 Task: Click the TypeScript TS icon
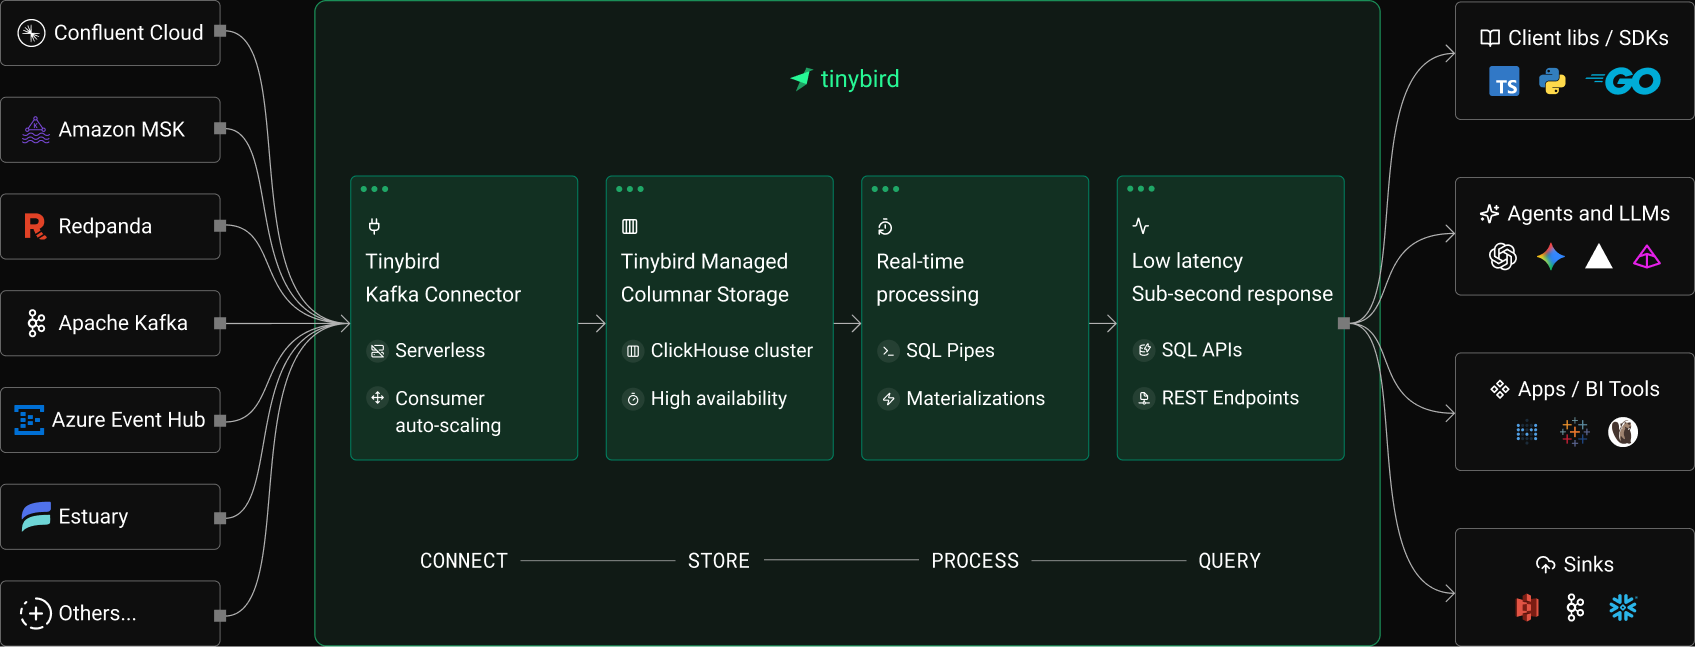point(1504,82)
